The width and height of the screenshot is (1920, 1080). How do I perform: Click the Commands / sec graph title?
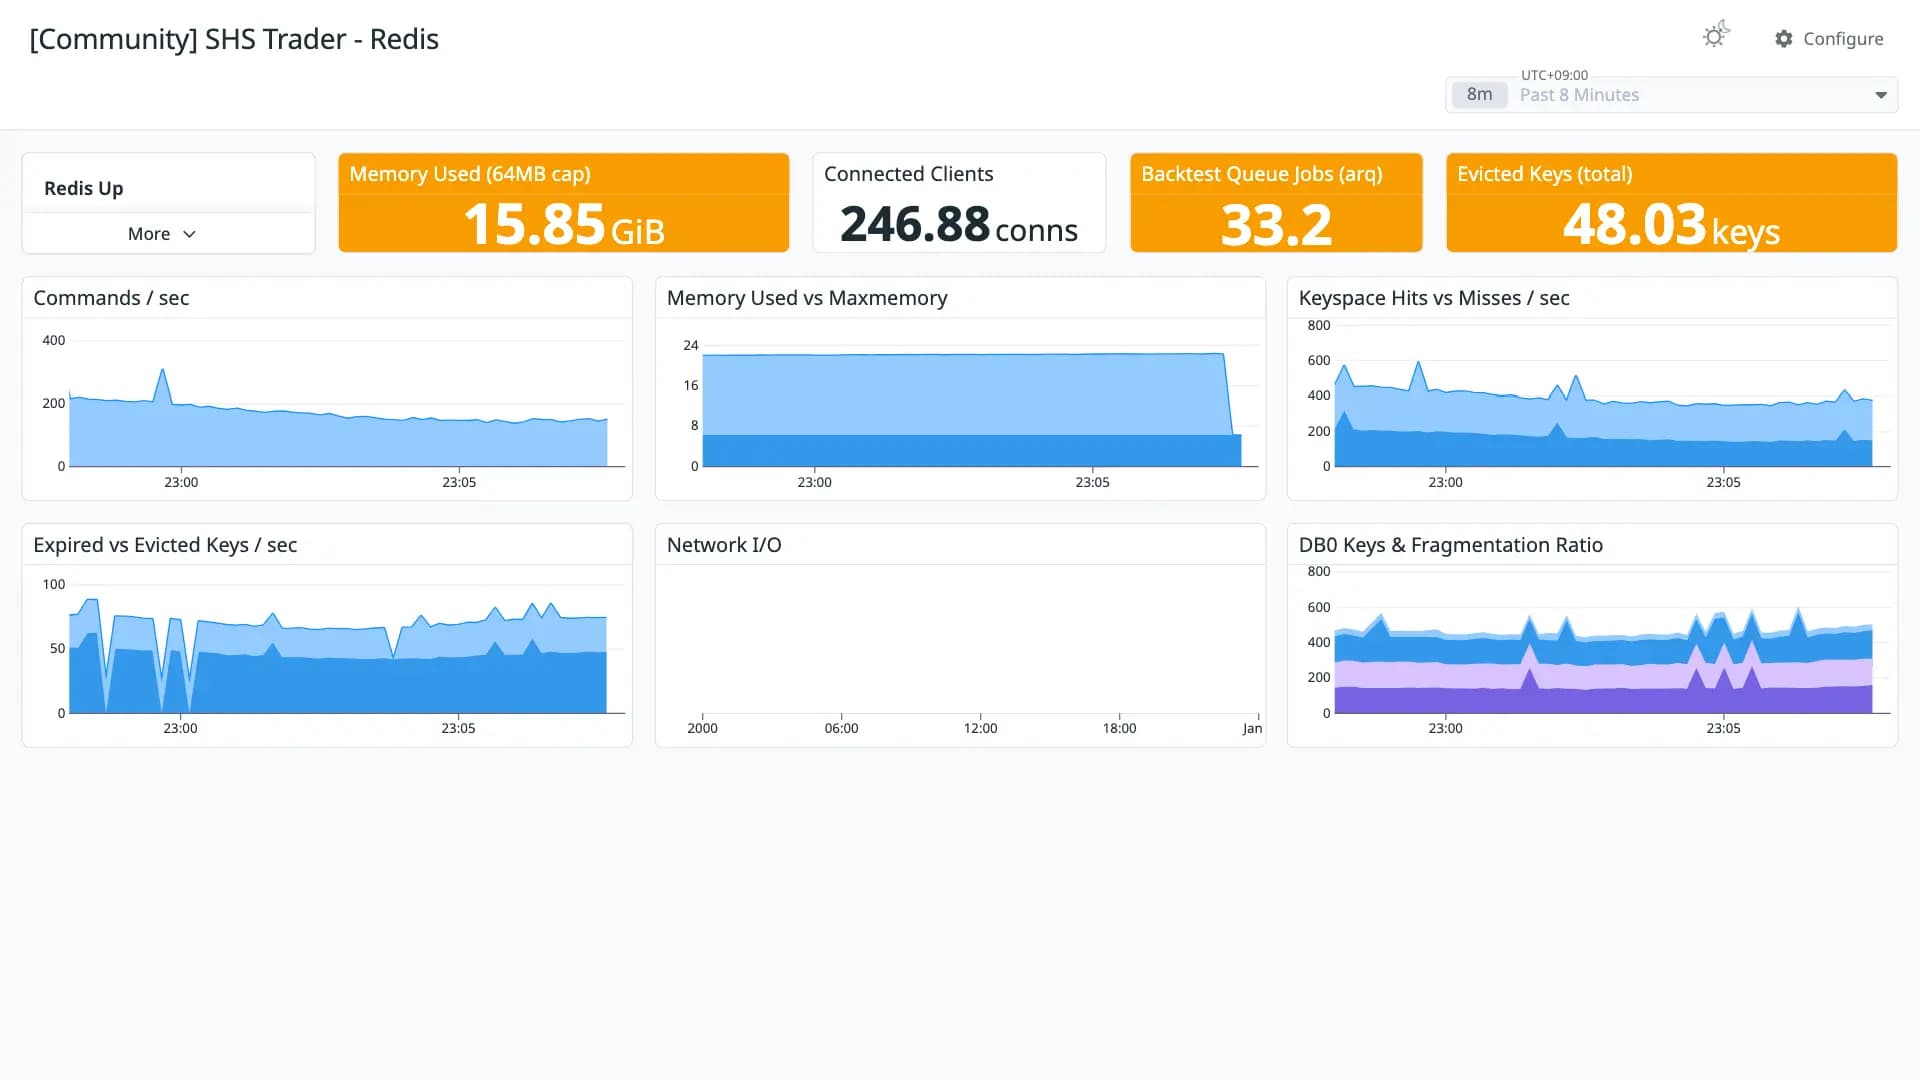tap(111, 298)
